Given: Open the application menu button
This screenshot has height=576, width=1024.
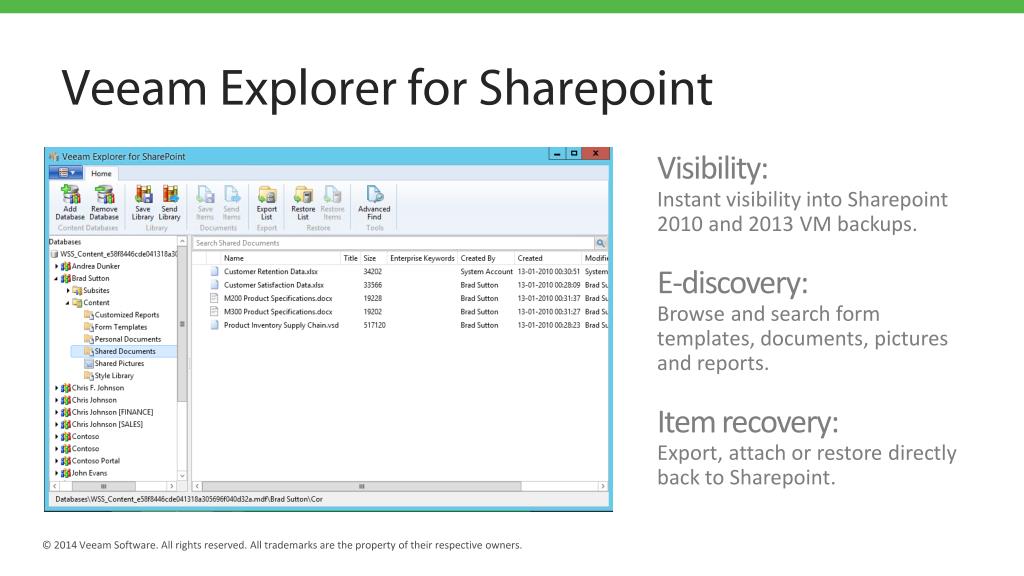Looking at the screenshot, I should [66, 173].
